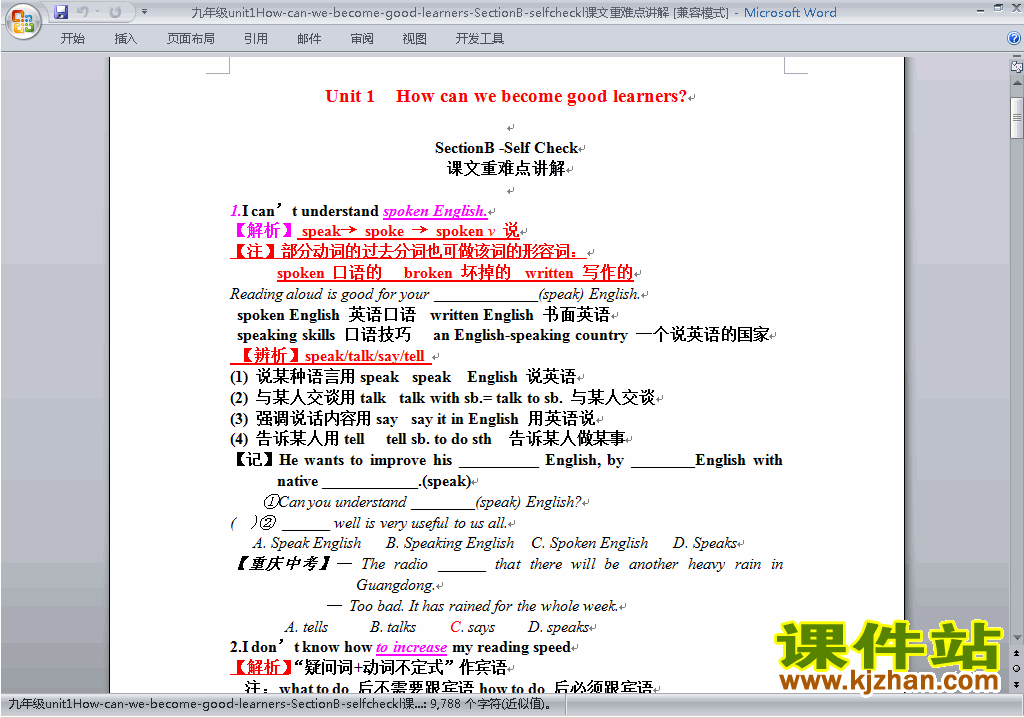Image resolution: width=1024 pixels, height=718 pixels.
Task: Go to previous page double-arrow button
Action: point(1017,653)
